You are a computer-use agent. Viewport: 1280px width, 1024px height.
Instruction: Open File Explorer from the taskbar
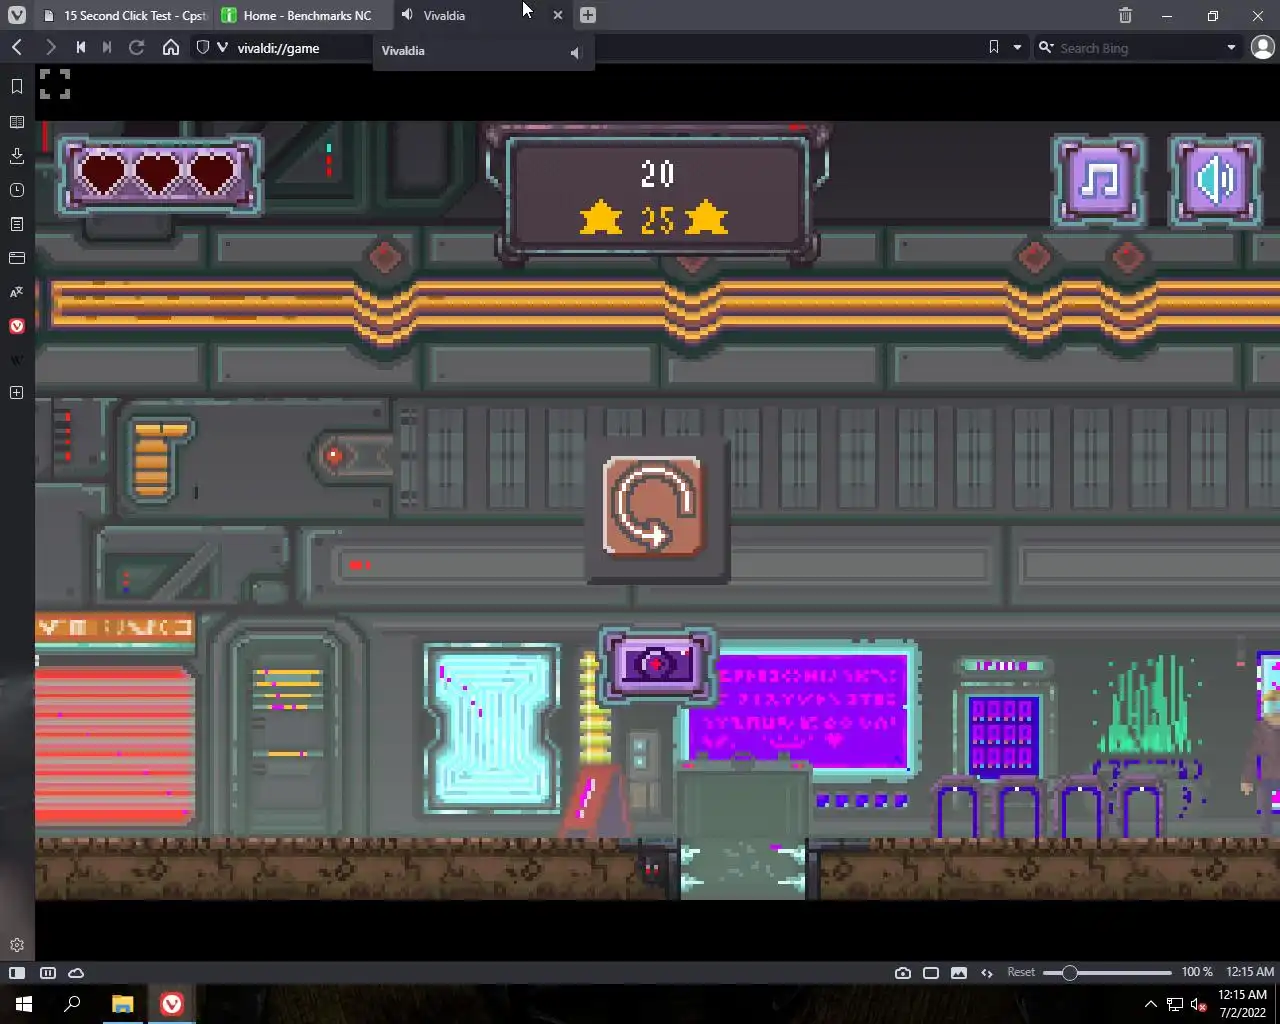pyautogui.click(x=122, y=1004)
